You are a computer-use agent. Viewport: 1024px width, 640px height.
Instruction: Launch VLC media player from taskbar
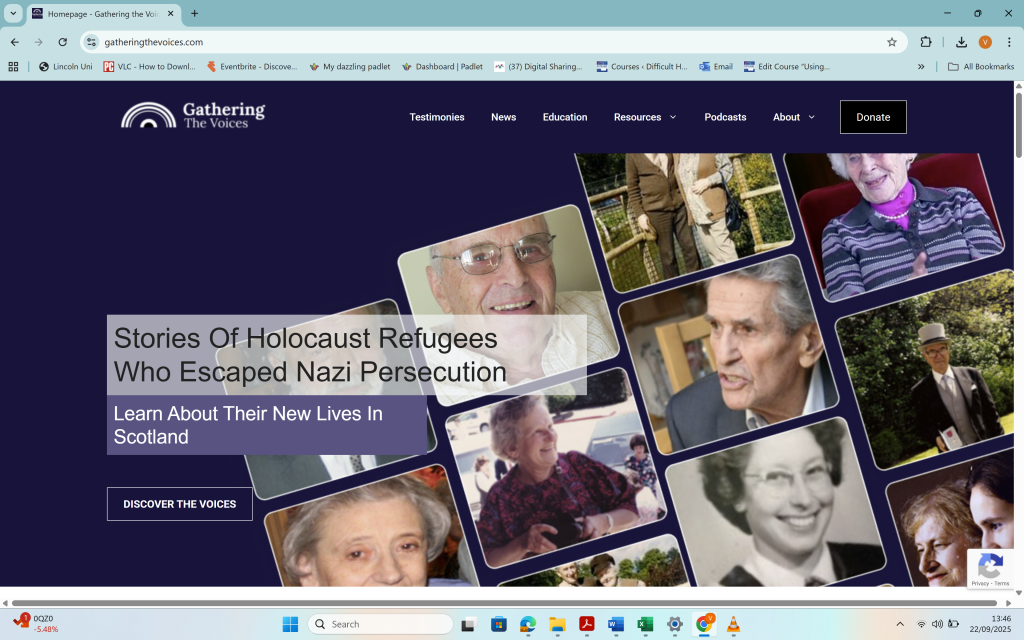[x=733, y=624]
